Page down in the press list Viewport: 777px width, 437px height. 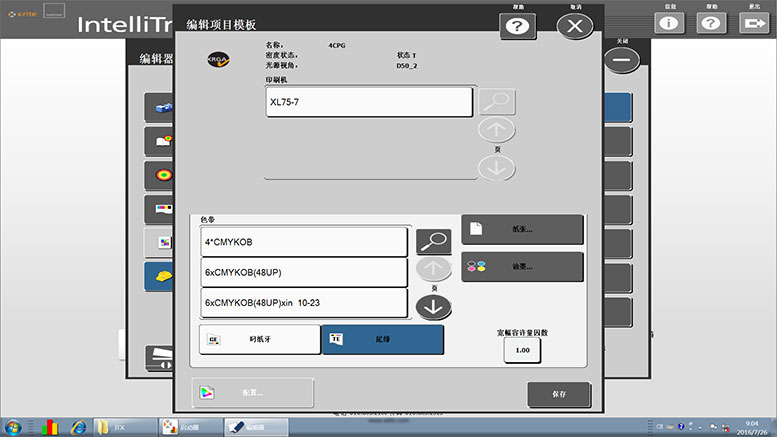coord(497,168)
